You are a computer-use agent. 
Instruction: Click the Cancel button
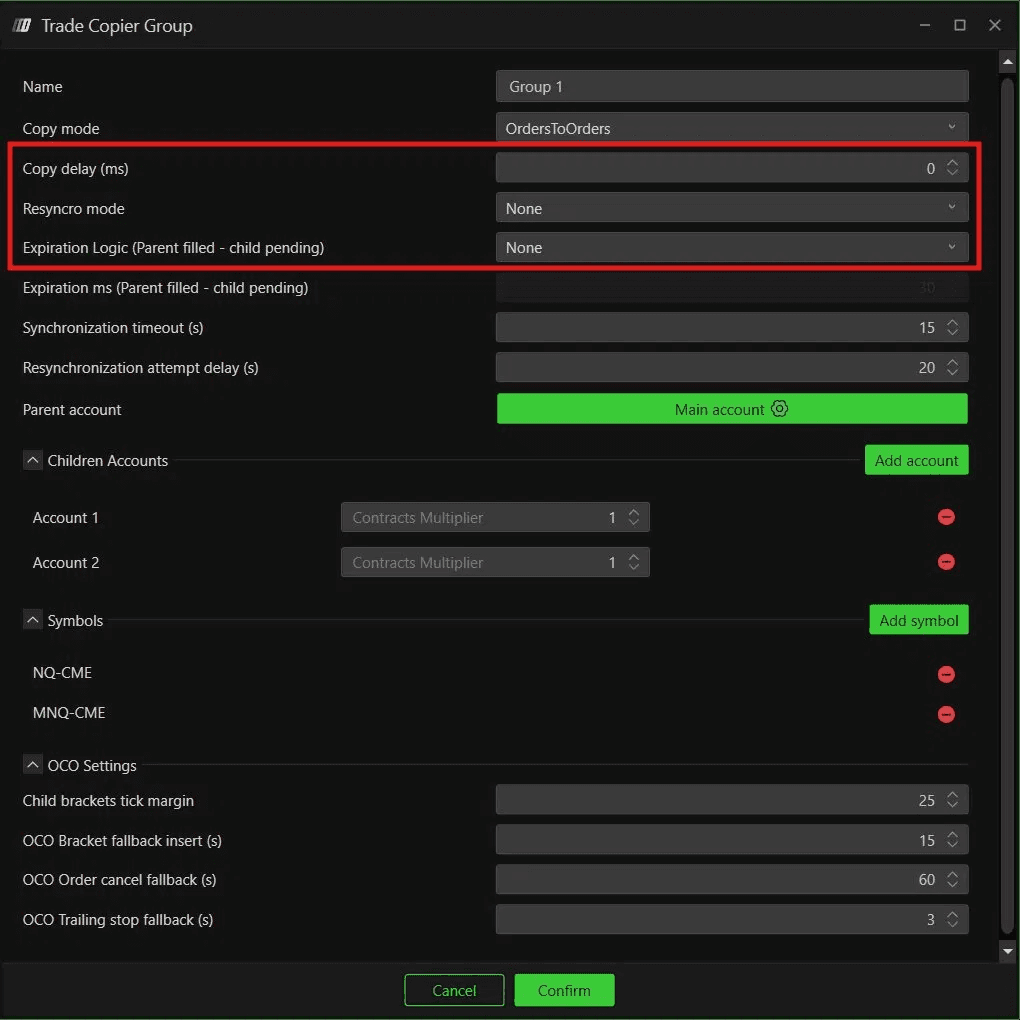pyautogui.click(x=454, y=990)
